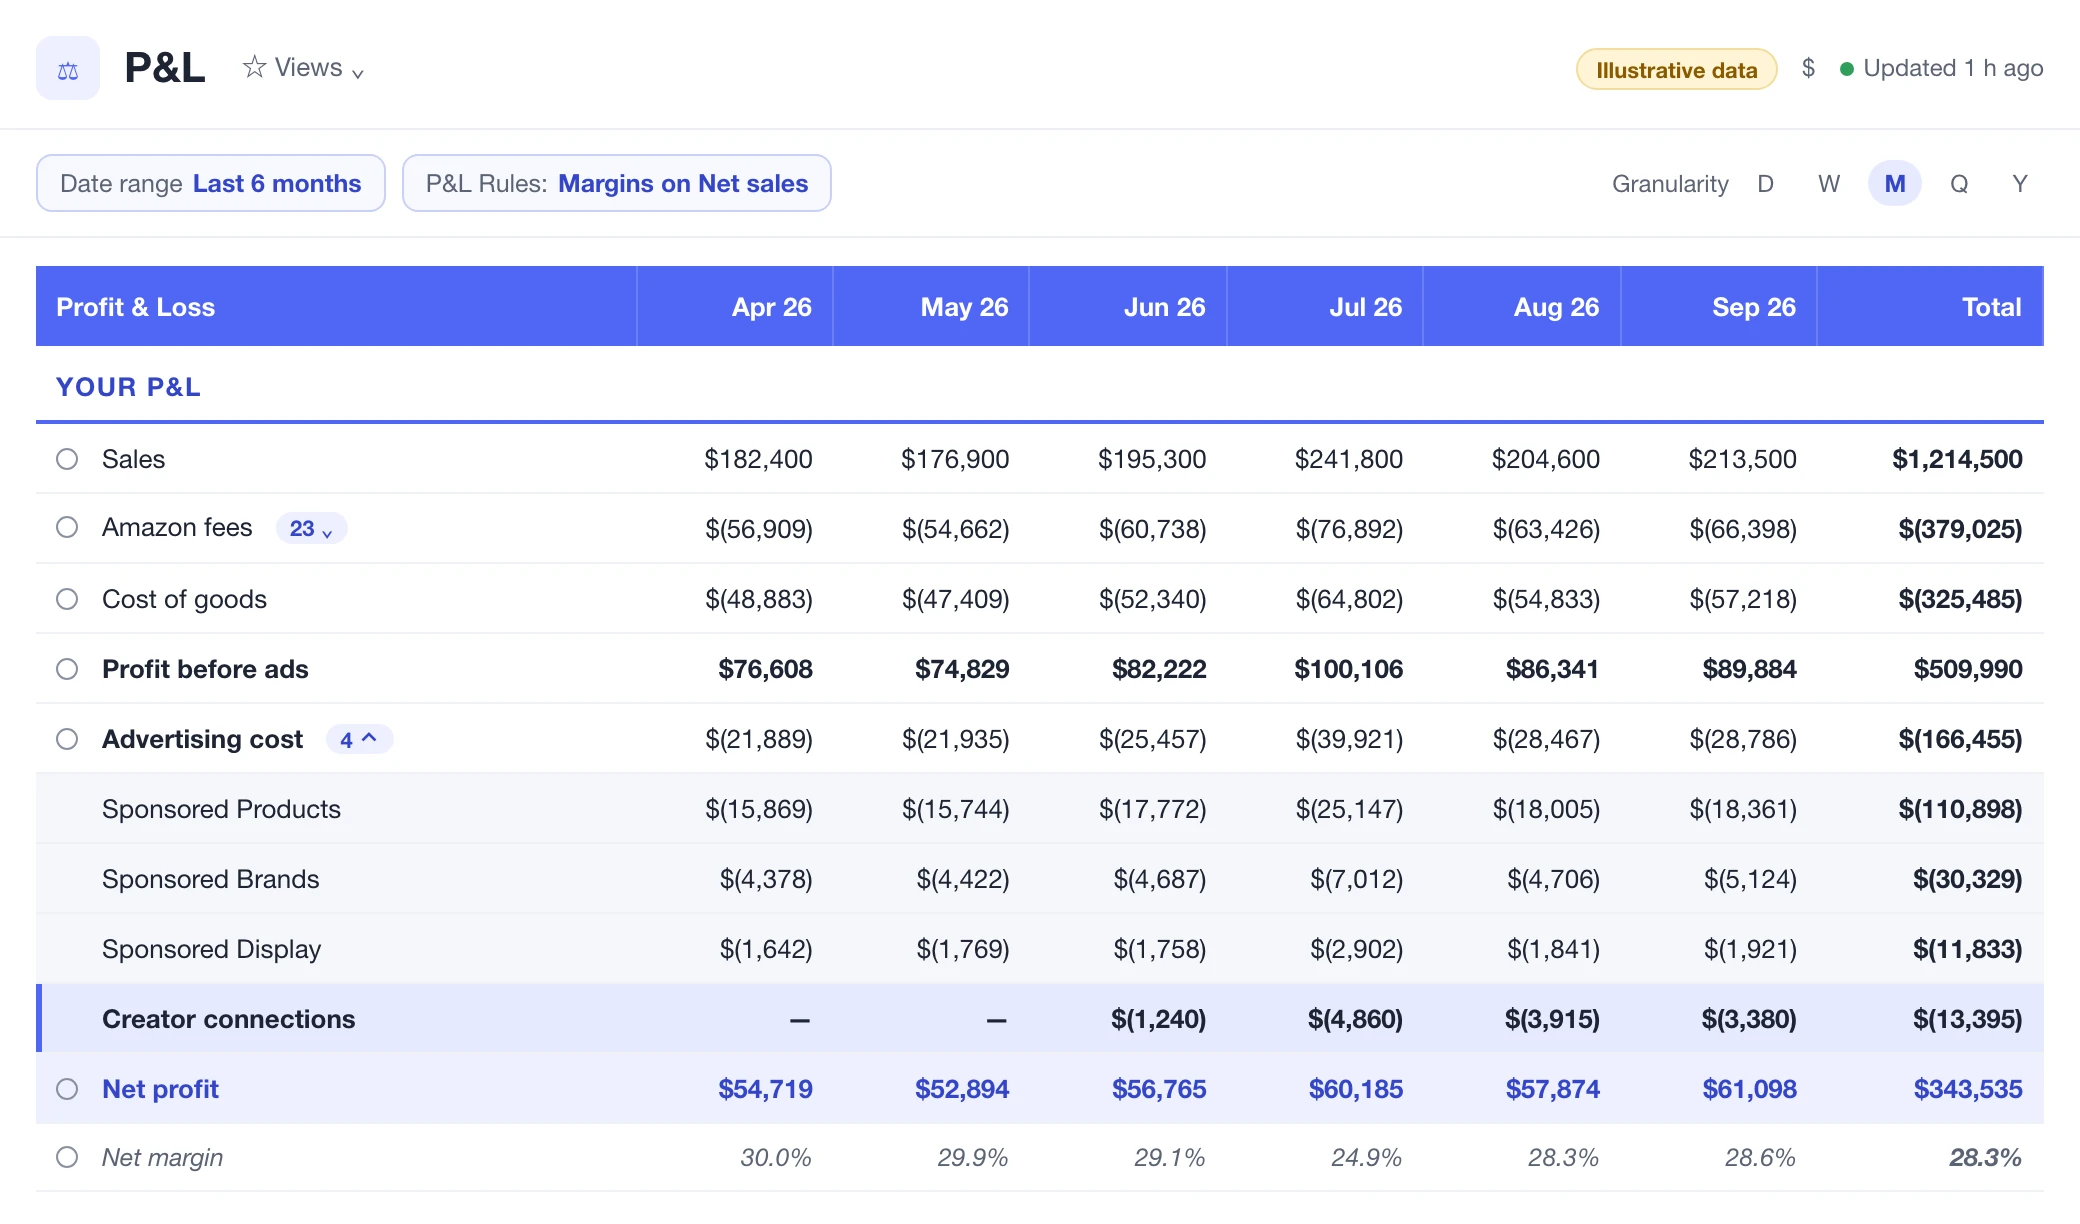Click the Updated 1 h ago text
The image size is (2080, 1224).
(1953, 68)
